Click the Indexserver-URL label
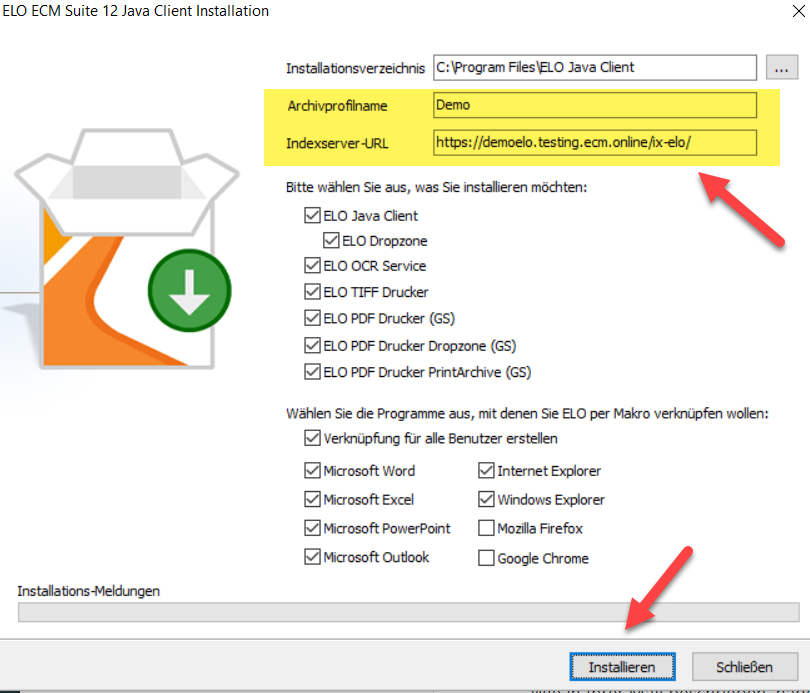 tap(337, 143)
